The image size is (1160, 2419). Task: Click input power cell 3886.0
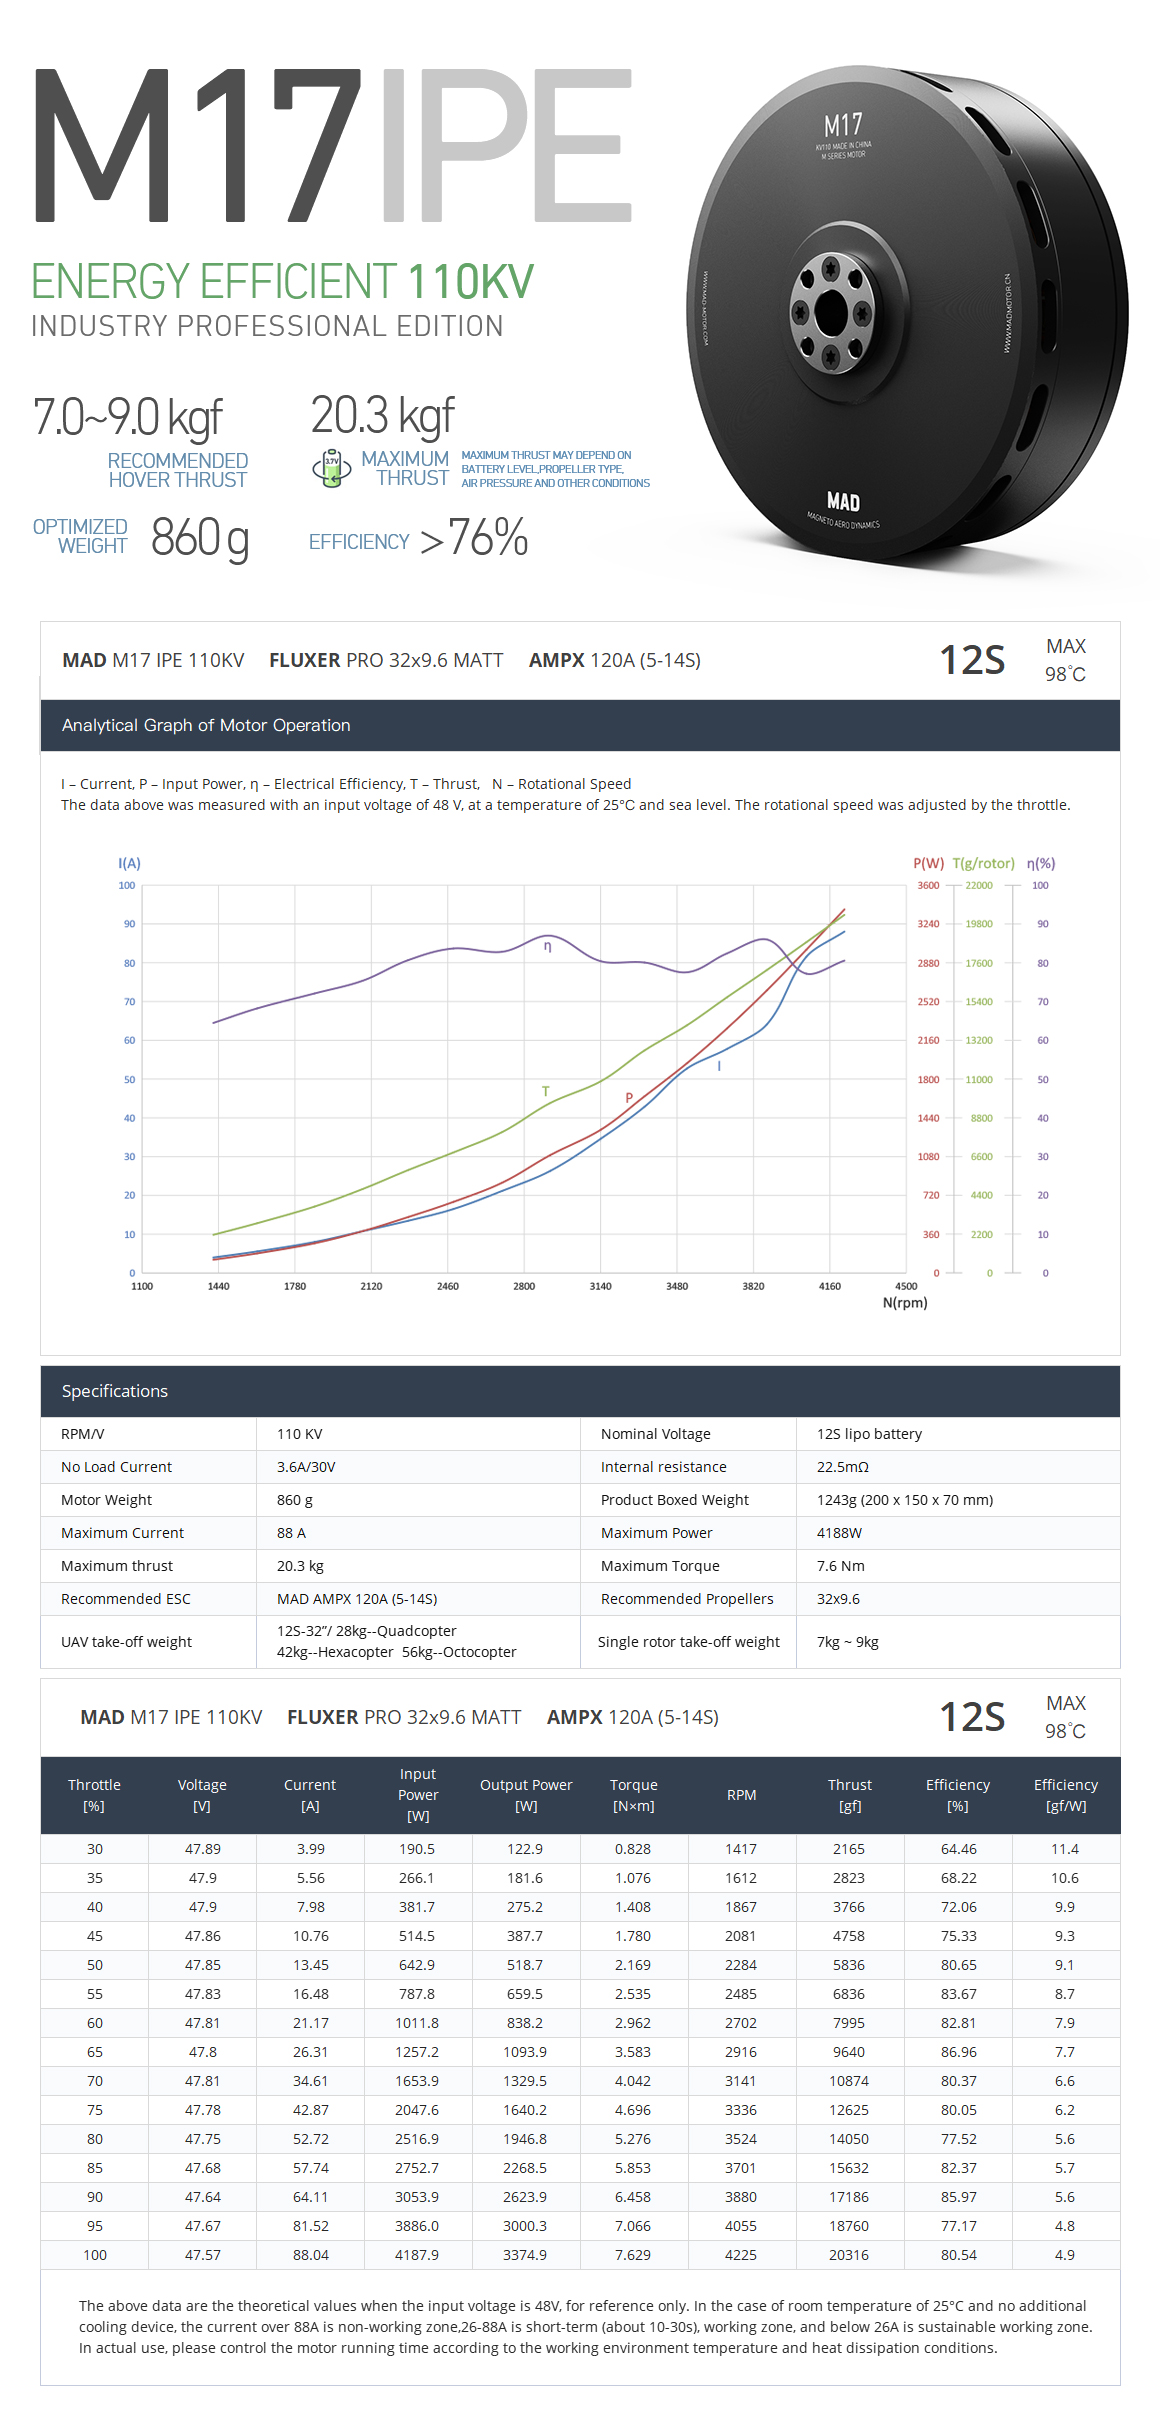[x=417, y=2226]
